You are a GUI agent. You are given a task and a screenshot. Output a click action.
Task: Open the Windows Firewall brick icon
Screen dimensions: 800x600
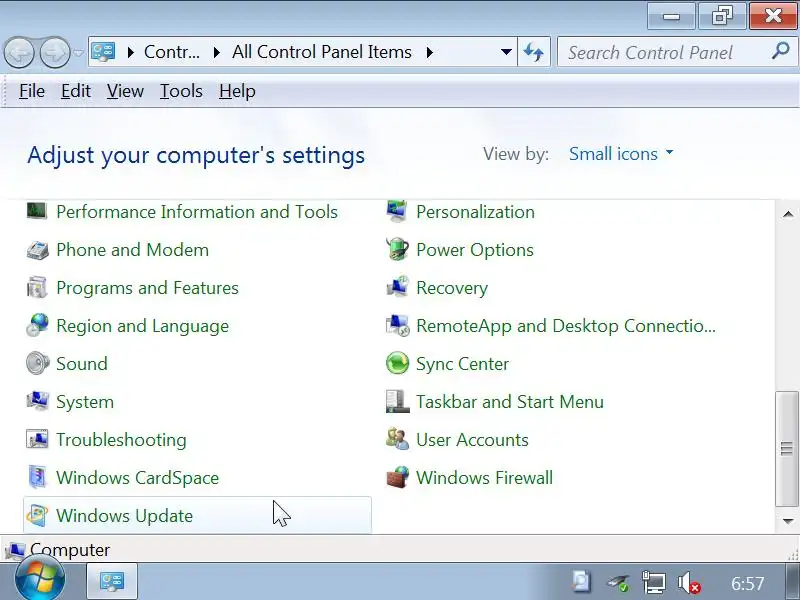point(397,478)
